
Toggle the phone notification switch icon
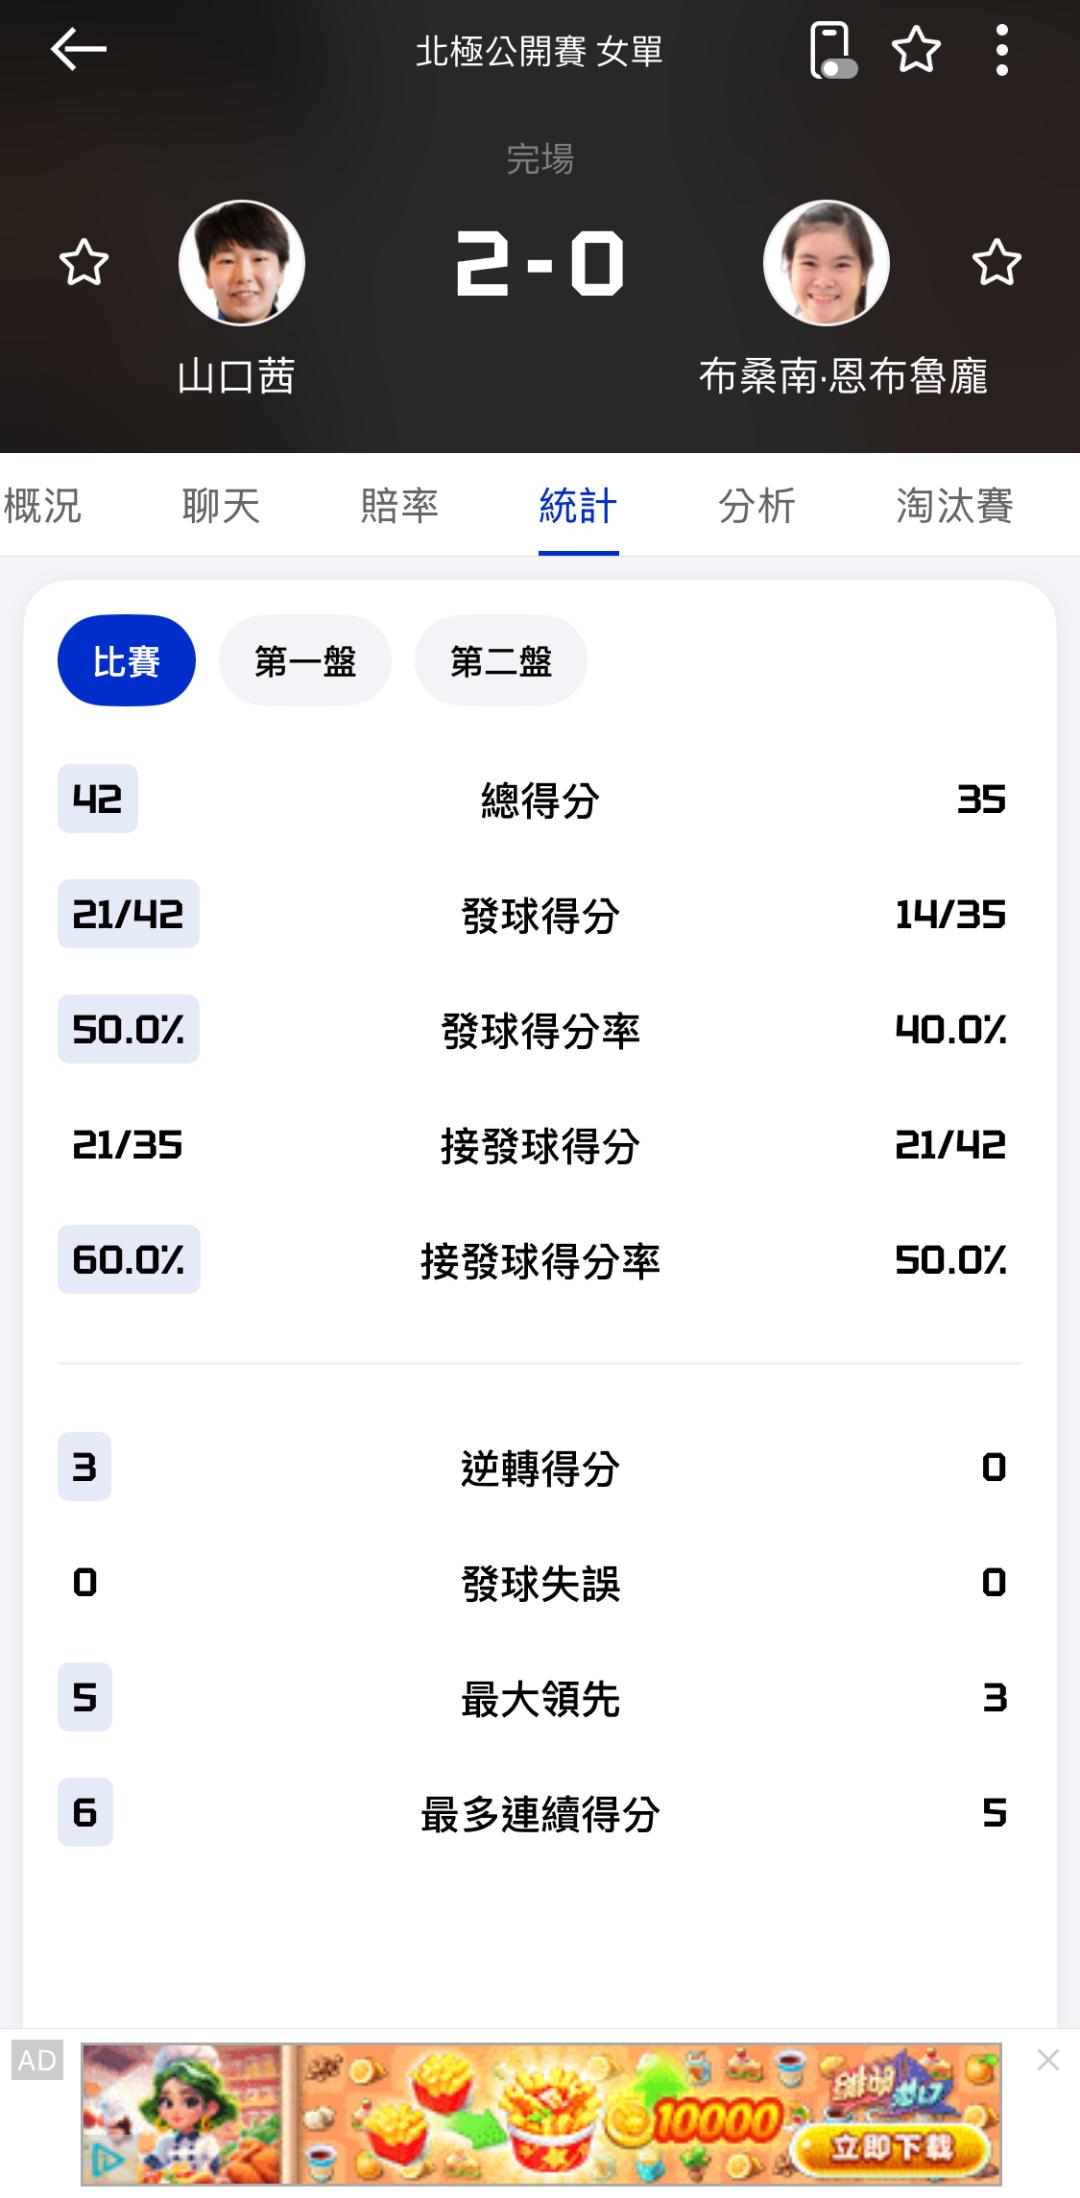(831, 50)
